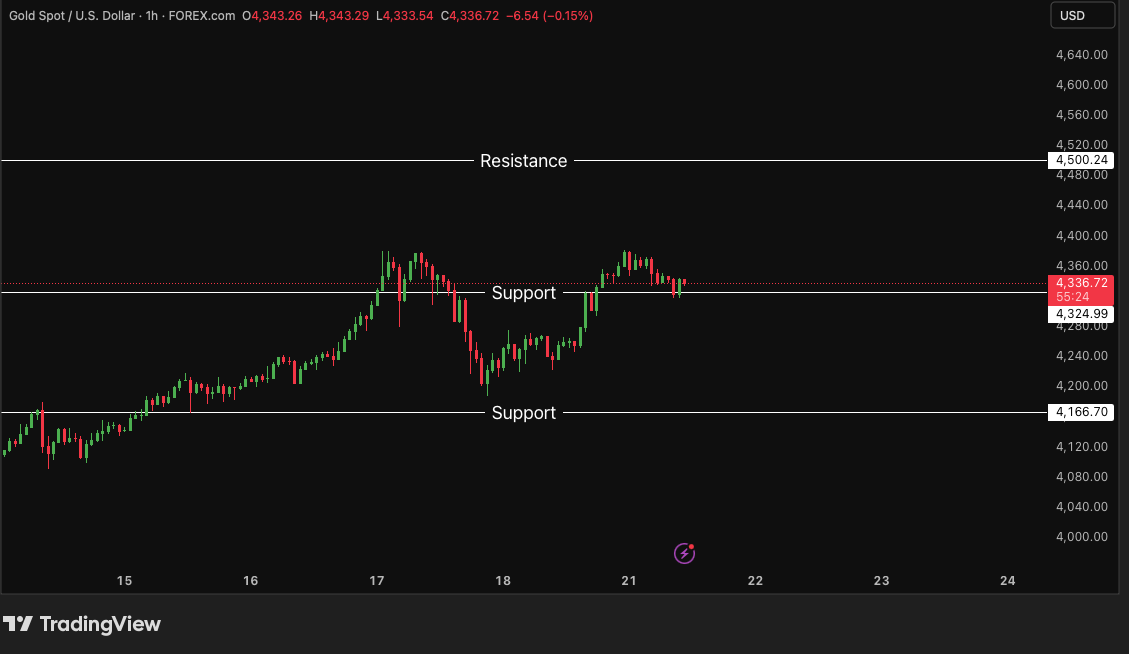
Task: Click date 17 on the time axis
Action: click(377, 580)
